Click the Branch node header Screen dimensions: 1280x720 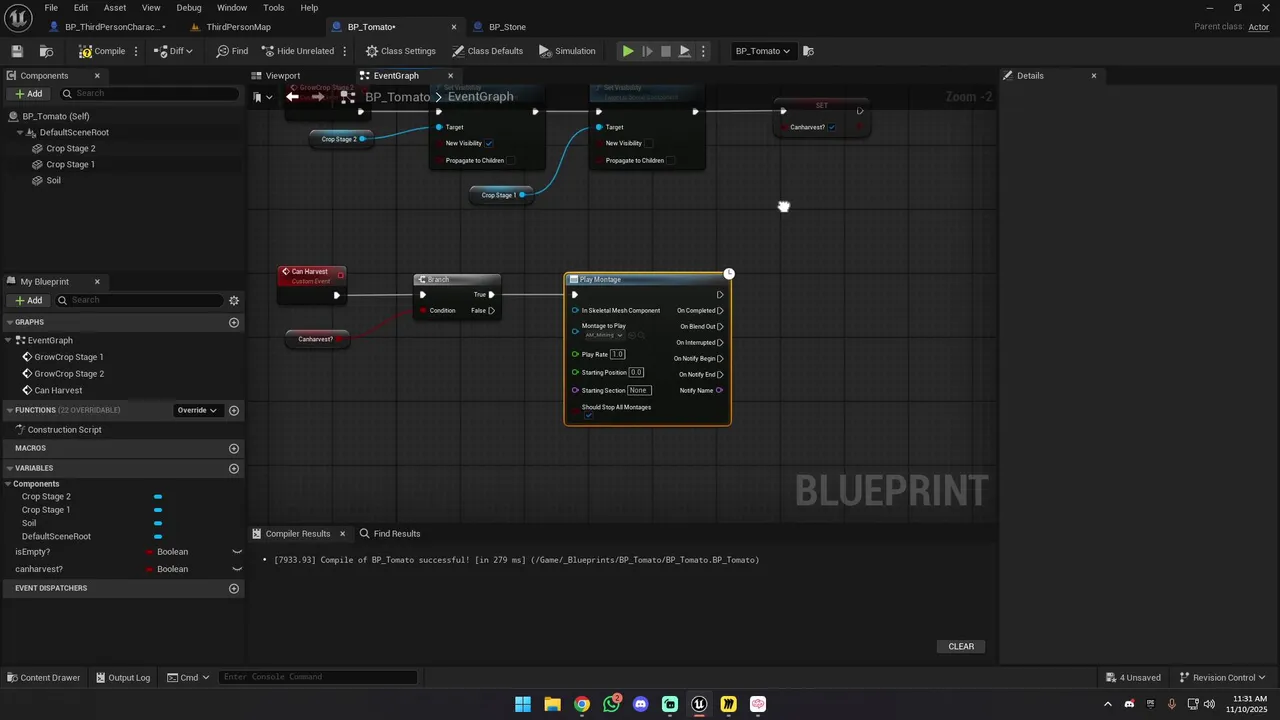click(457, 279)
